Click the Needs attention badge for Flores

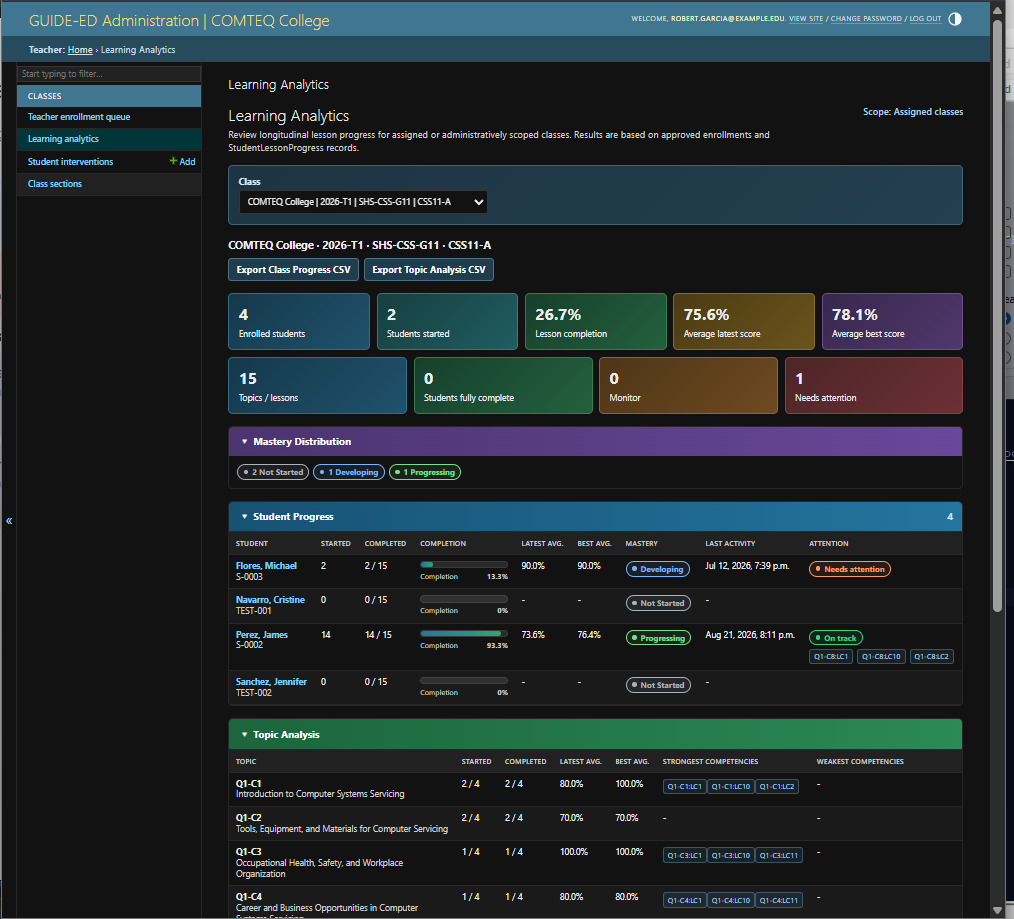850,570
